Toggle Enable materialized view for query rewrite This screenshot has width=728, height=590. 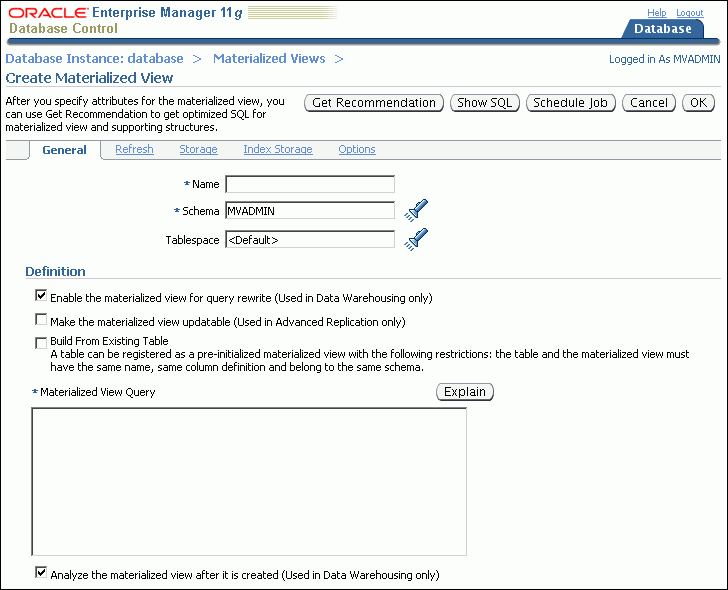point(41,296)
